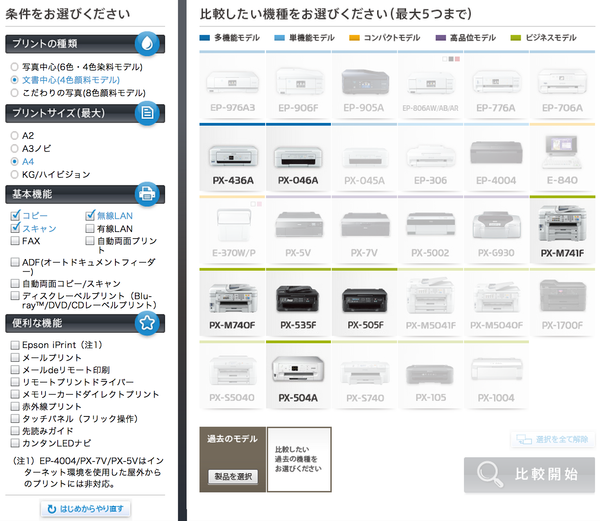Uncheck the コピー checkbox
This screenshot has width=600, height=521.
(x=15, y=216)
